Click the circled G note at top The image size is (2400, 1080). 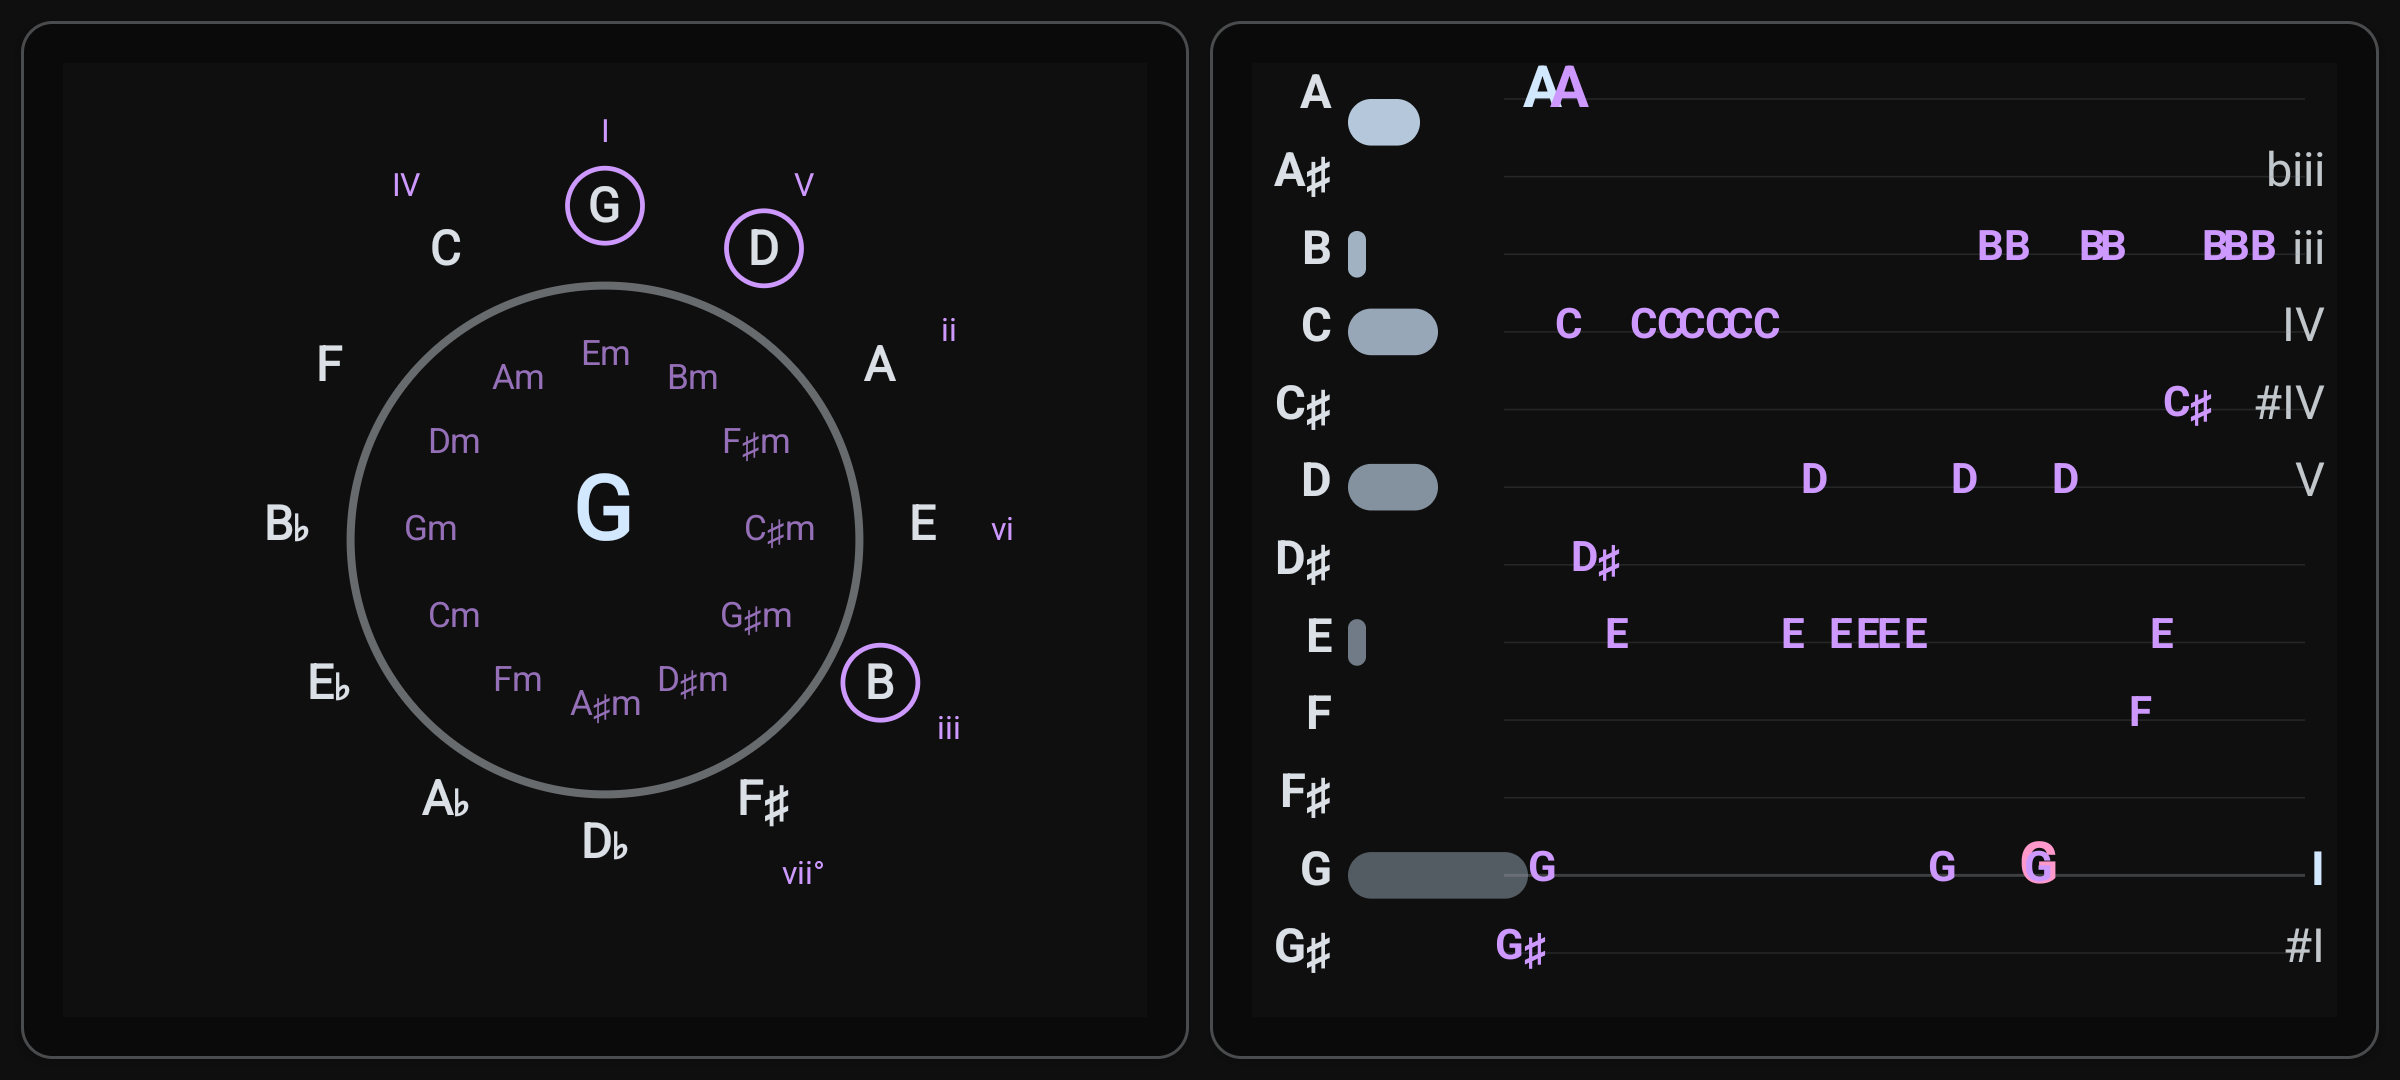[x=604, y=206]
